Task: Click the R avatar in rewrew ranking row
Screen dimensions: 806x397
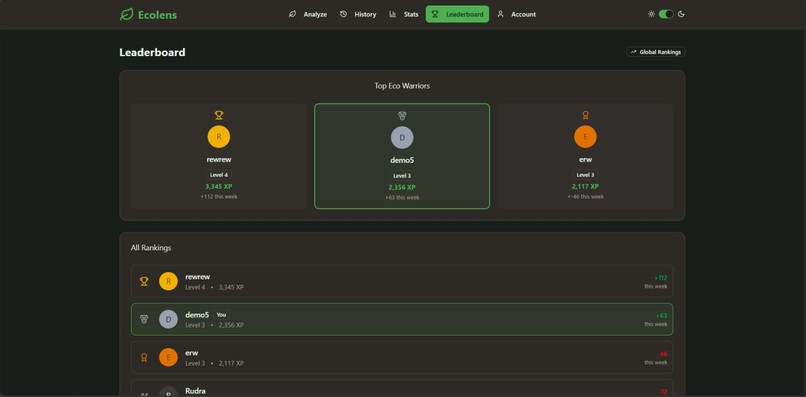Action: [169, 281]
